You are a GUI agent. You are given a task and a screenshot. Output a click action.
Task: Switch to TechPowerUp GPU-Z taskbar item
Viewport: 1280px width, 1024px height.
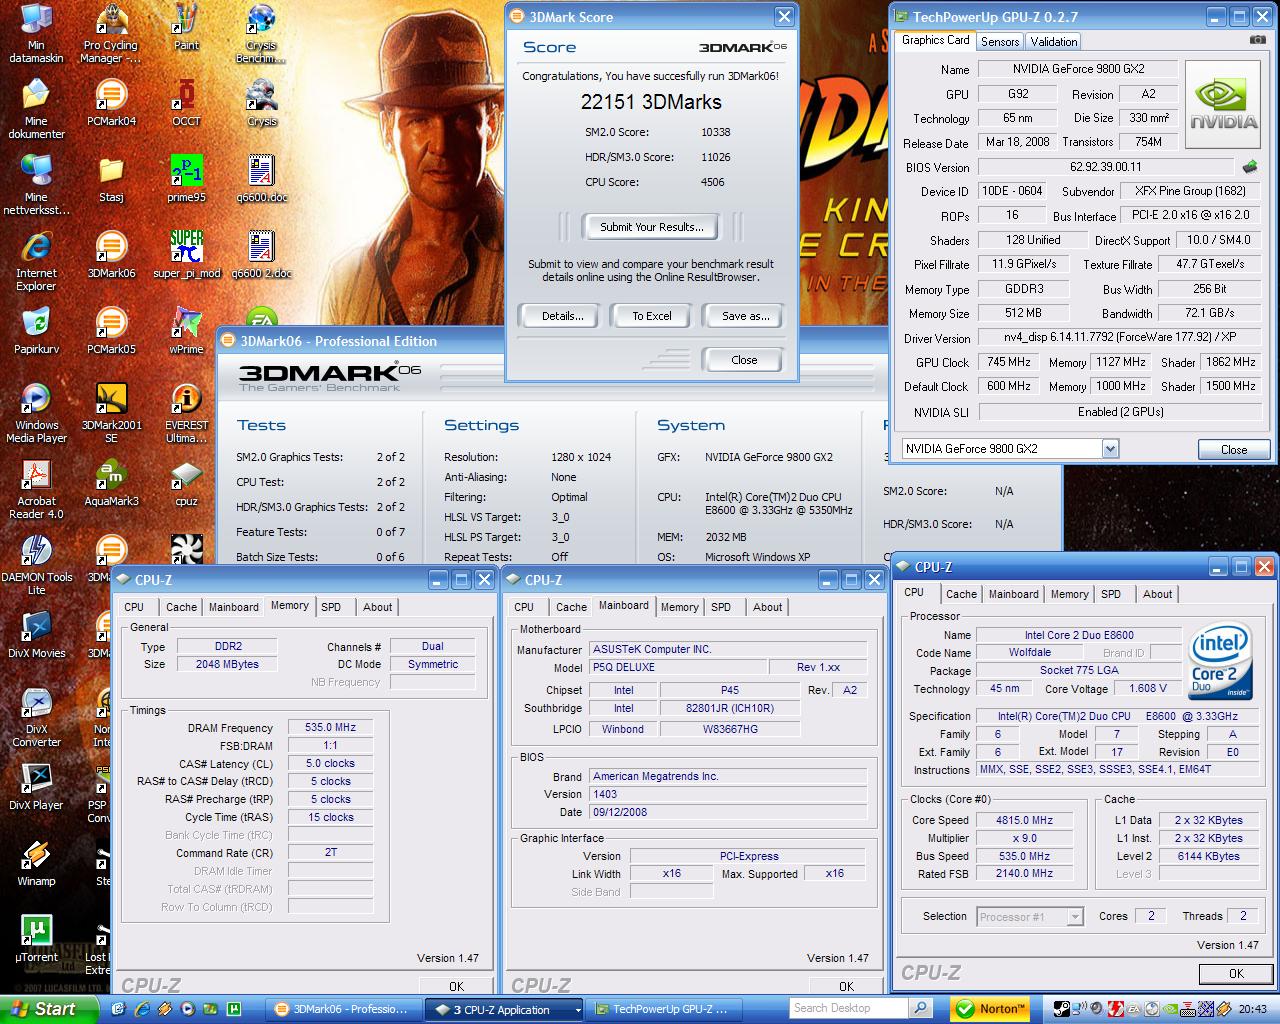pyautogui.click(x=666, y=1010)
